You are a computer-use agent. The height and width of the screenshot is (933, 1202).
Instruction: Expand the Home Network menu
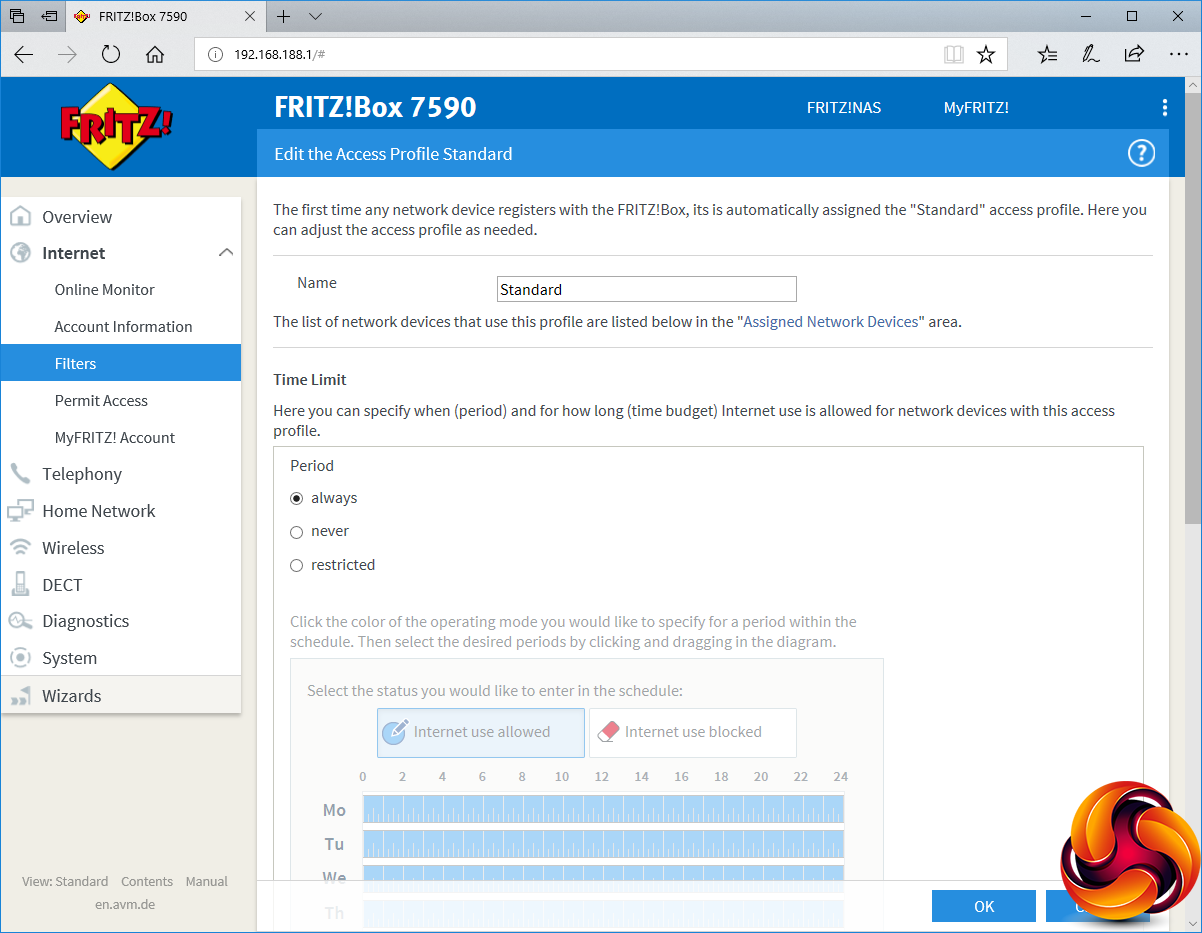98,511
